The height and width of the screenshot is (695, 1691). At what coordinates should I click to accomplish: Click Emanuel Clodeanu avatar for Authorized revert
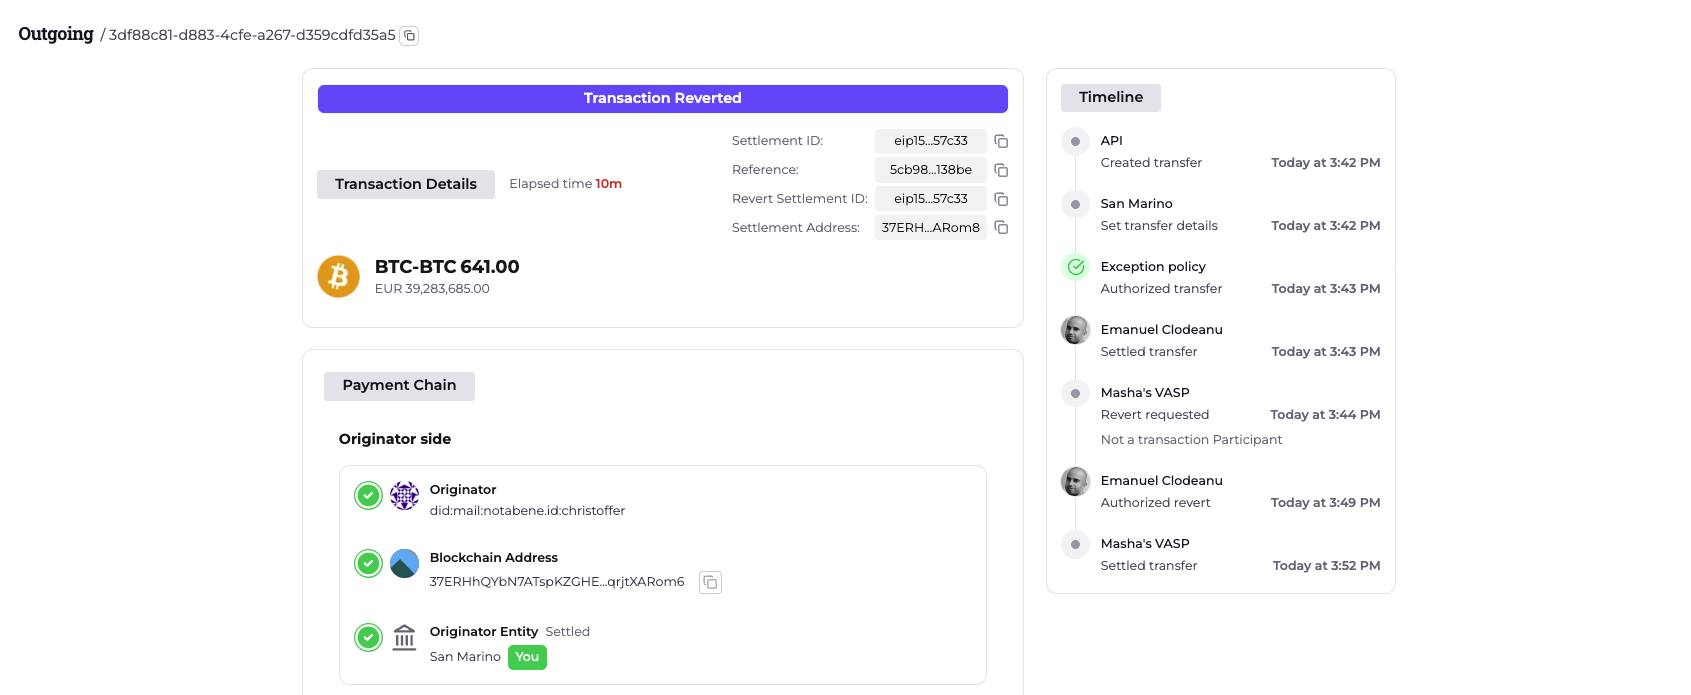(x=1076, y=481)
